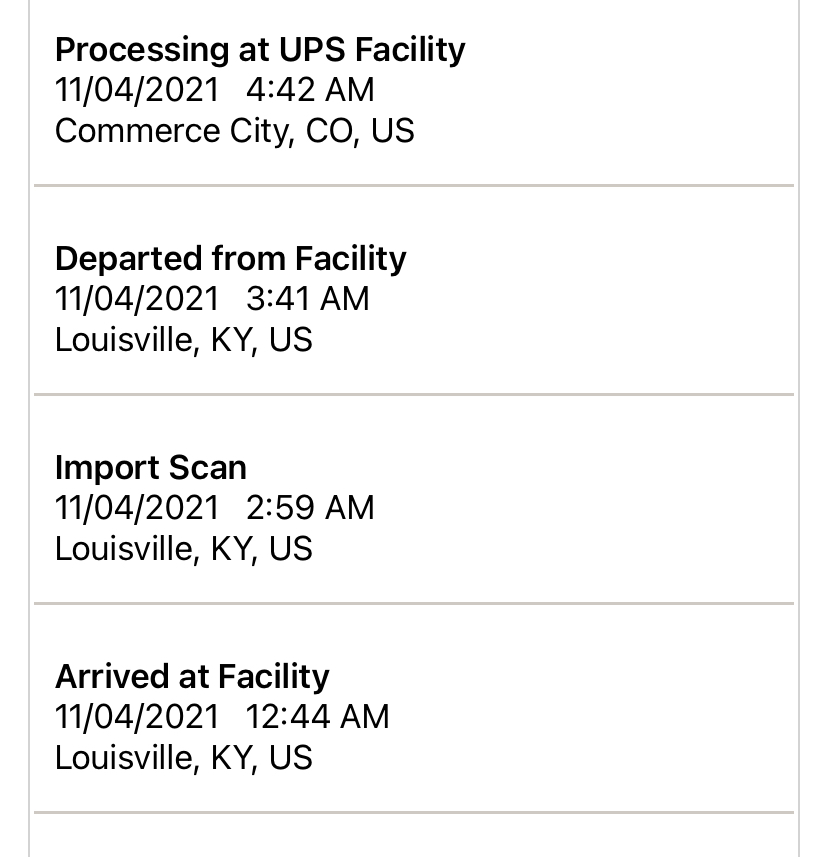This screenshot has width=828, height=857.
Task: Click the 11/04/2021 4:42 AM timestamp
Action: 215,90
